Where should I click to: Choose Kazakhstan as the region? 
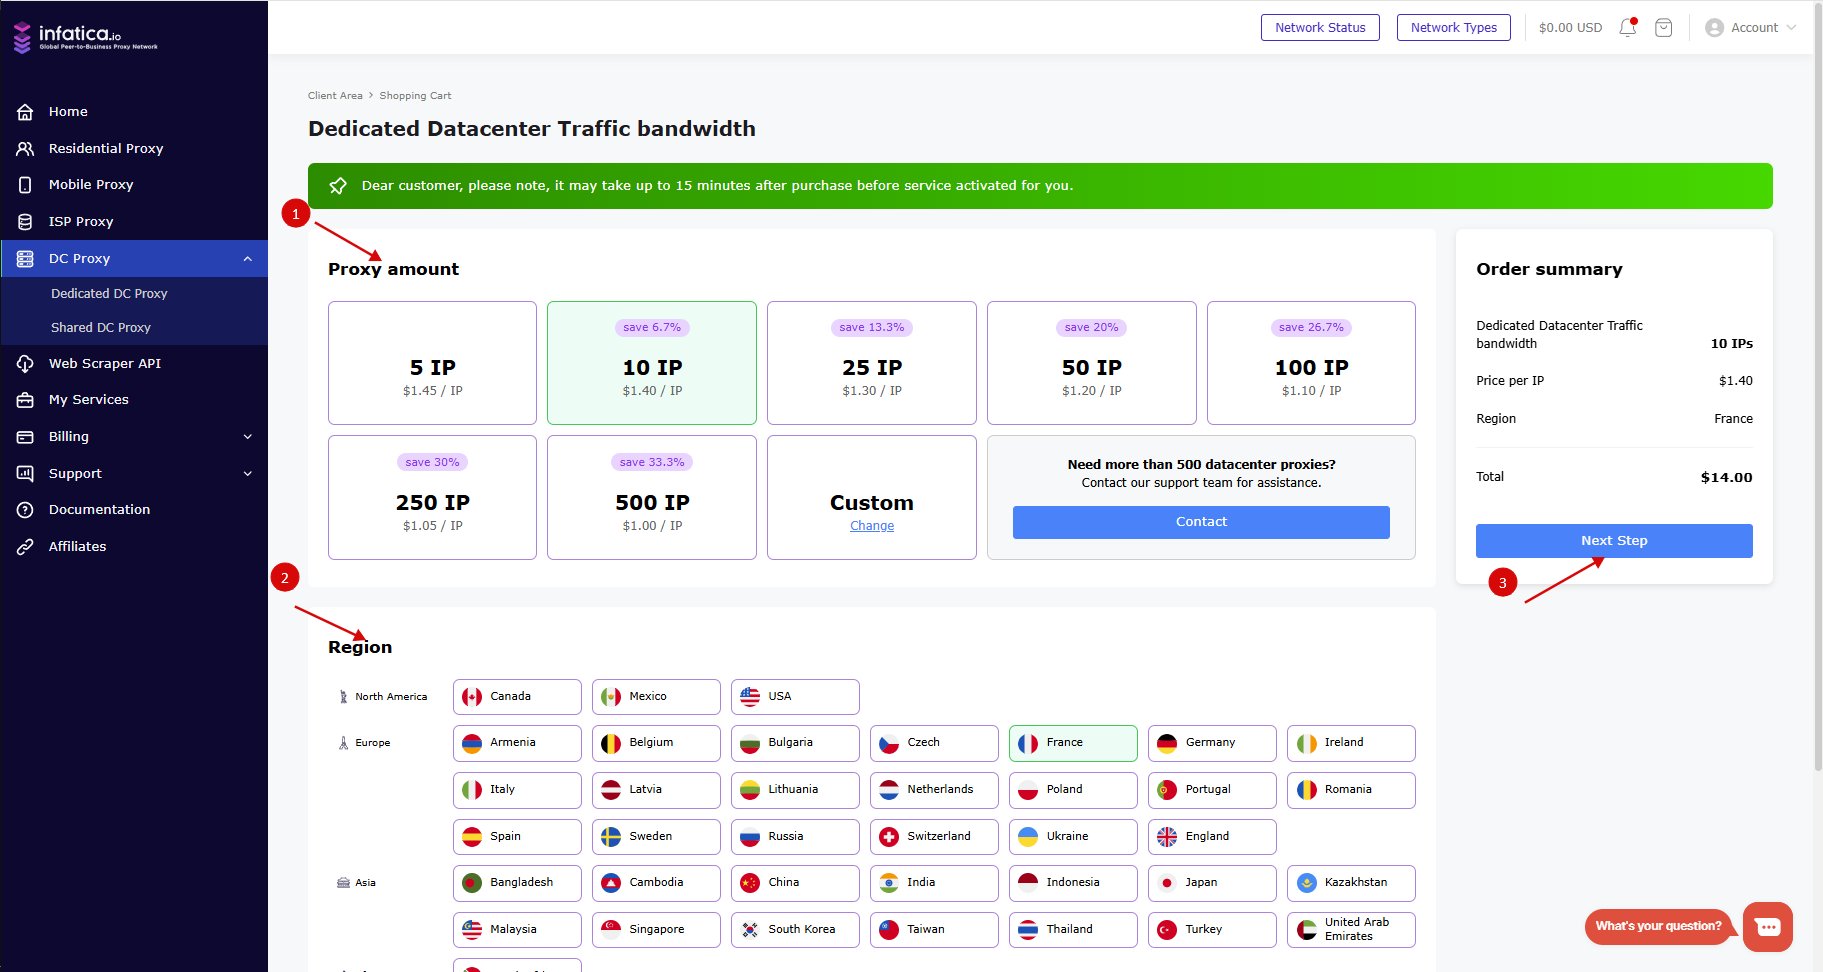coord(1351,883)
